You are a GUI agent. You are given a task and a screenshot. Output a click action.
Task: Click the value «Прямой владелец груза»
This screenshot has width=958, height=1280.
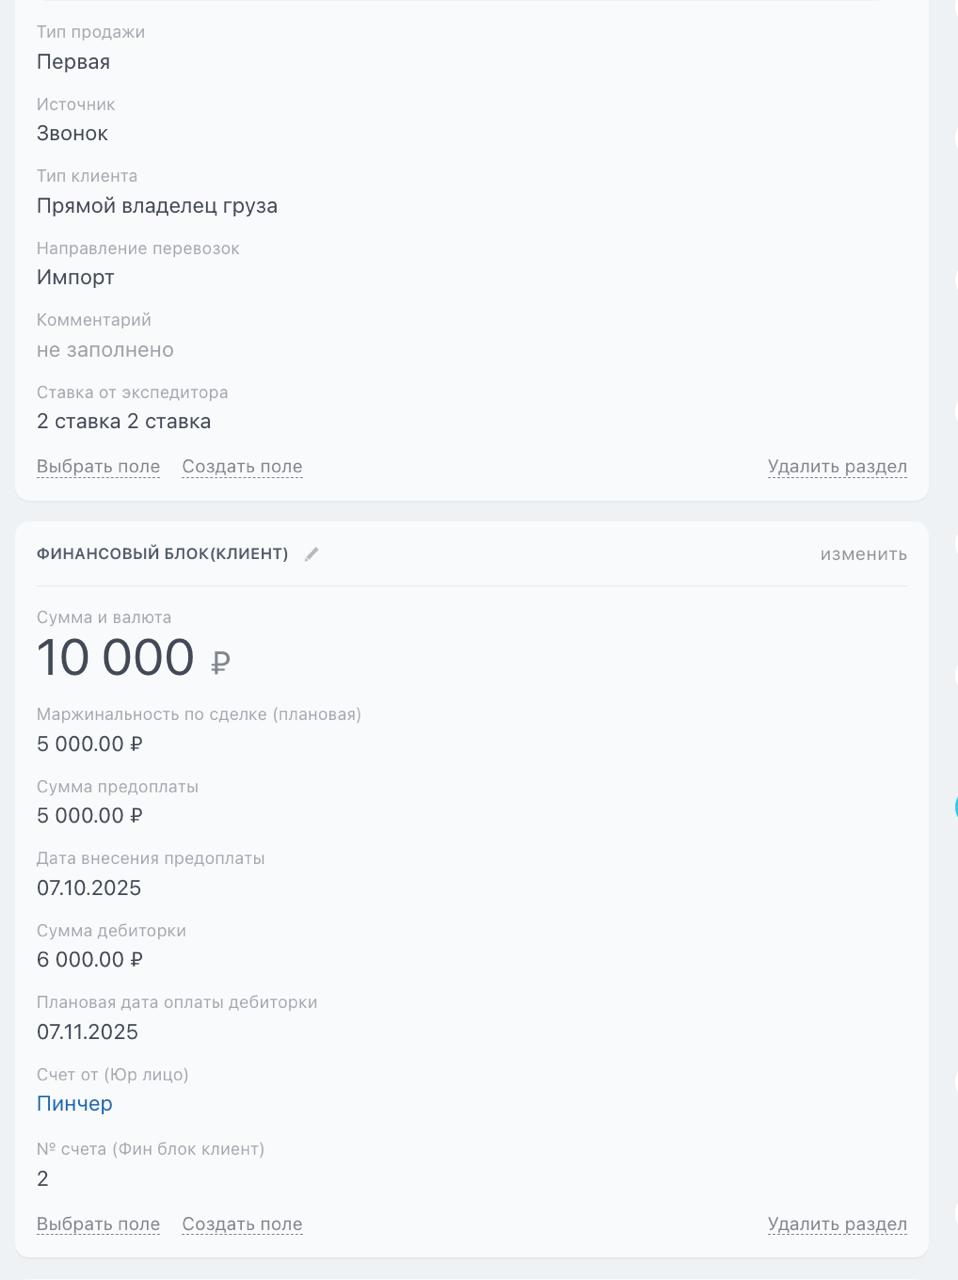pyautogui.click(x=157, y=206)
